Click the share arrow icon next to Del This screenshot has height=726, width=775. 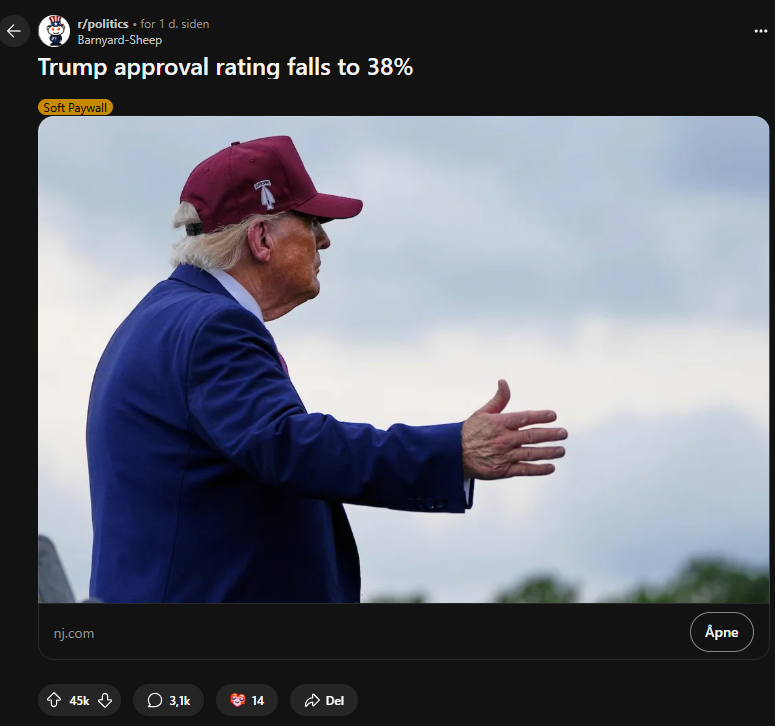coord(312,700)
